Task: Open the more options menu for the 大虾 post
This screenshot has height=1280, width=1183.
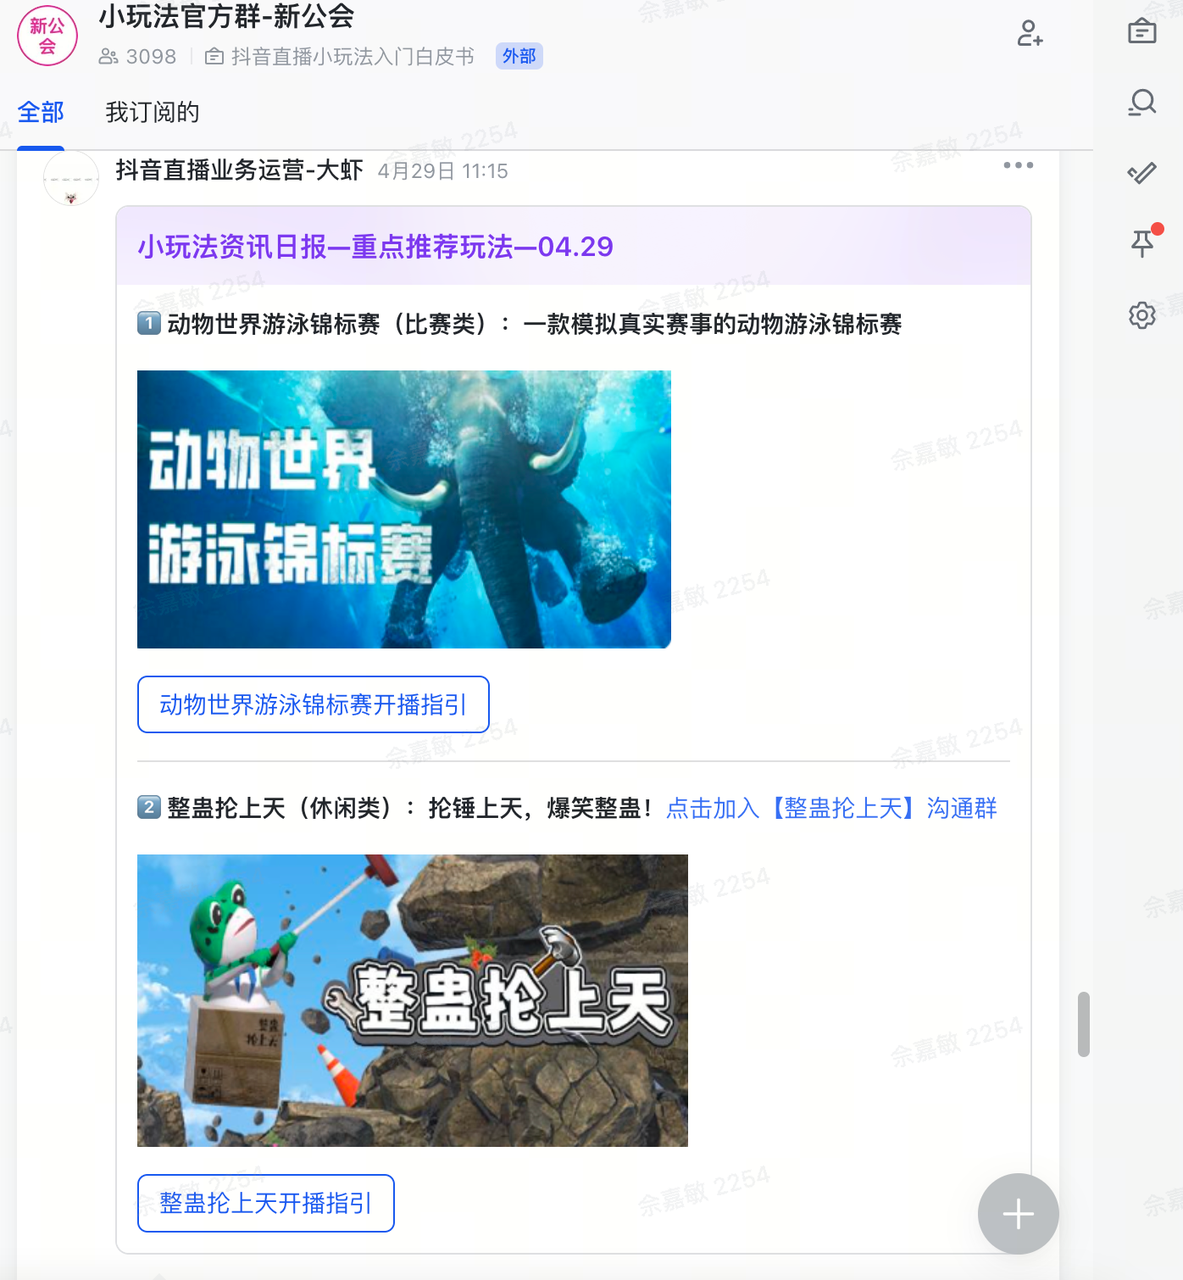Action: pos(1018,165)
